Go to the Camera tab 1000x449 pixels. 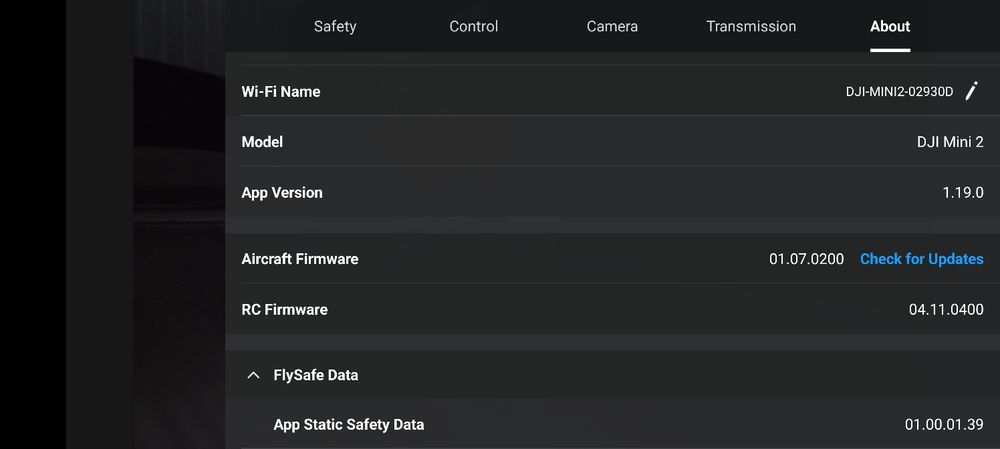point(612,26)
